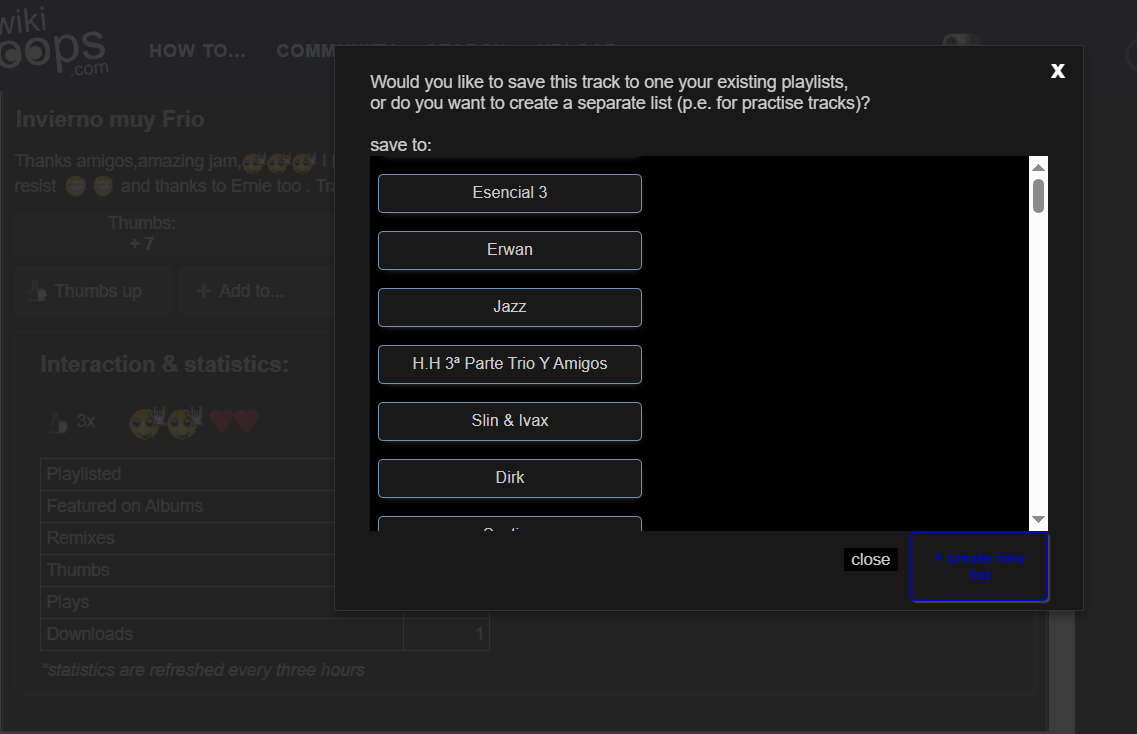Close the dialog with the X icon
This screenshot has width=1137, height=734.
(1057, 70)
